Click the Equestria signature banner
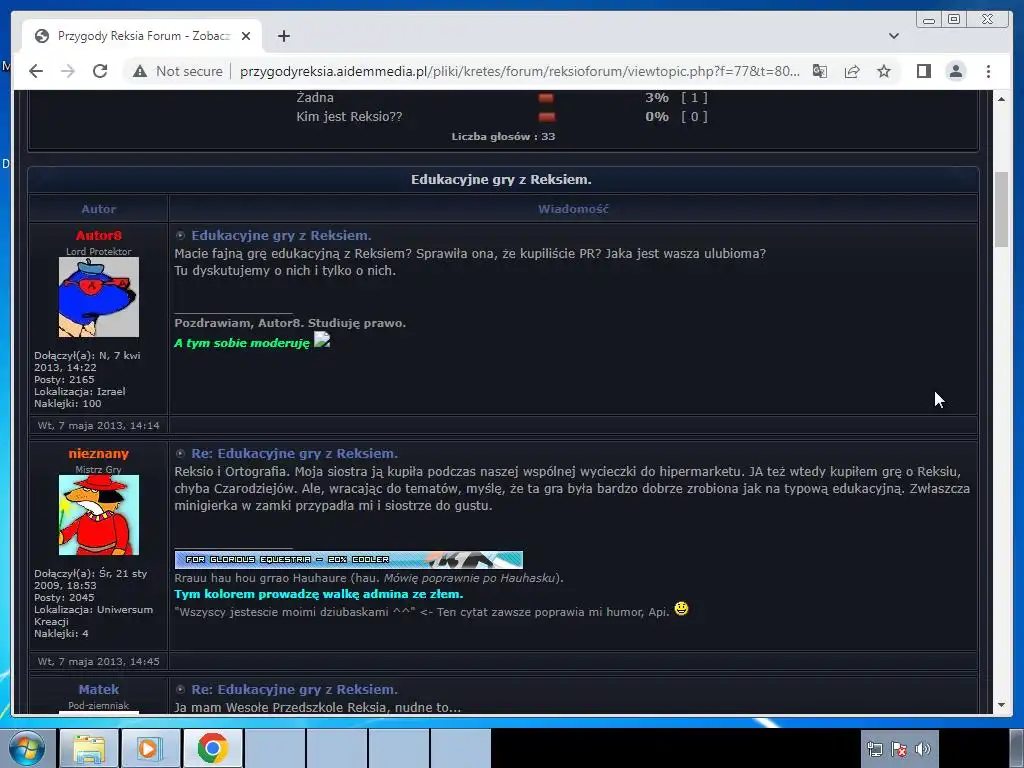The width and height of the screenshot is (1024, 768). pos(349,560)
